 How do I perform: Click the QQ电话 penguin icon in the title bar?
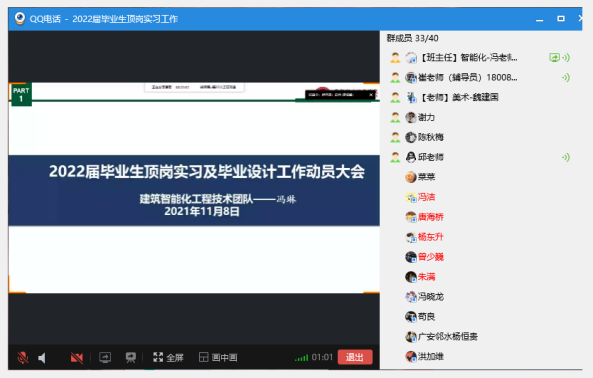(x=20, y=18)
